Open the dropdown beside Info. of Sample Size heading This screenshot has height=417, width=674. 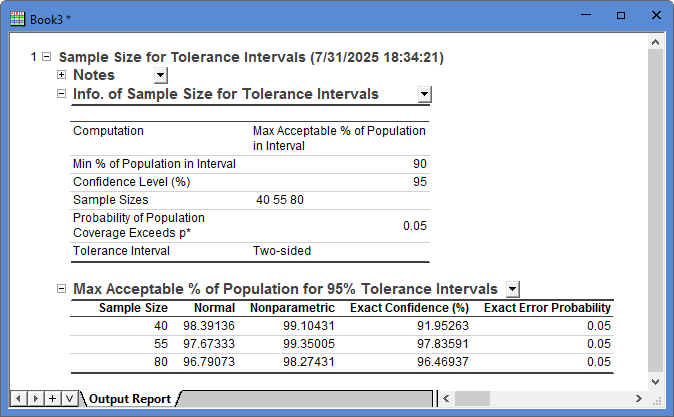coord(424,94)
